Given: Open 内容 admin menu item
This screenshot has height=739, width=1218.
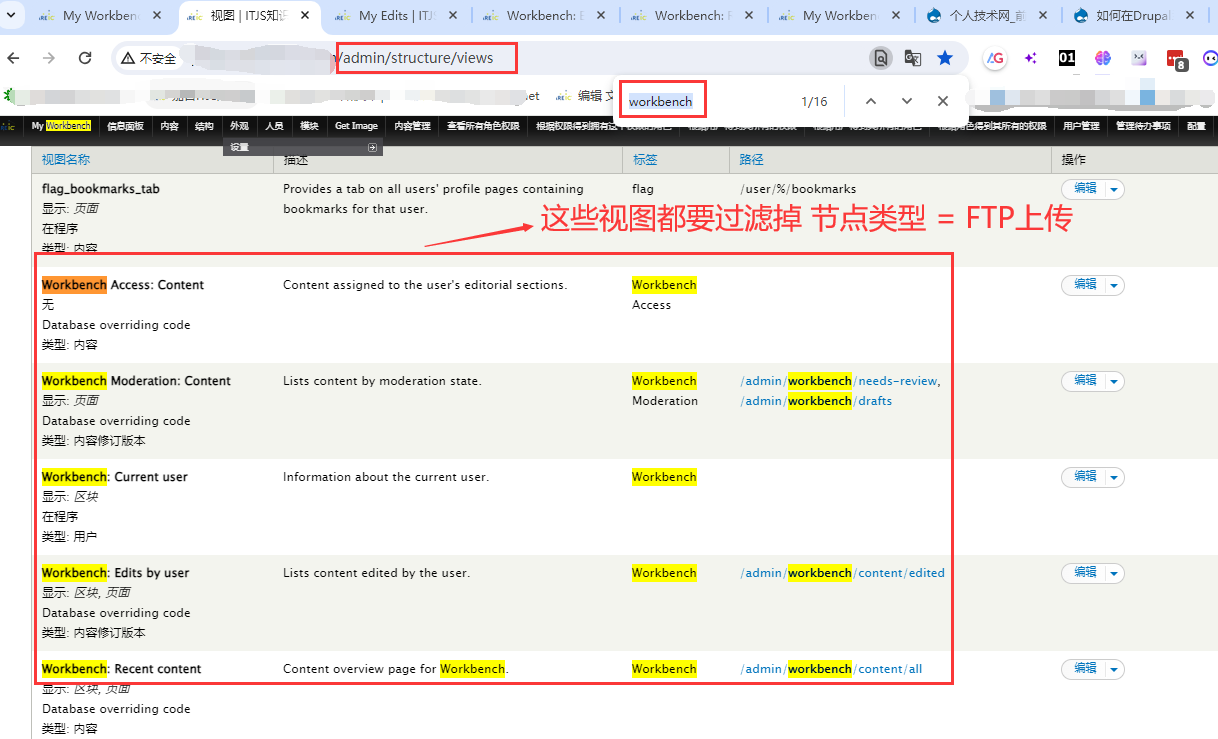Looking at the screenshot, I should pyautogui.click(x=169, y=126).
